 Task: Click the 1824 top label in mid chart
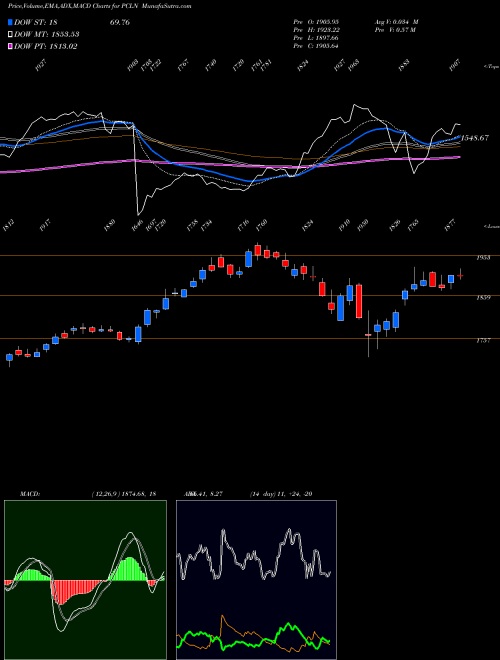[303, 65]
